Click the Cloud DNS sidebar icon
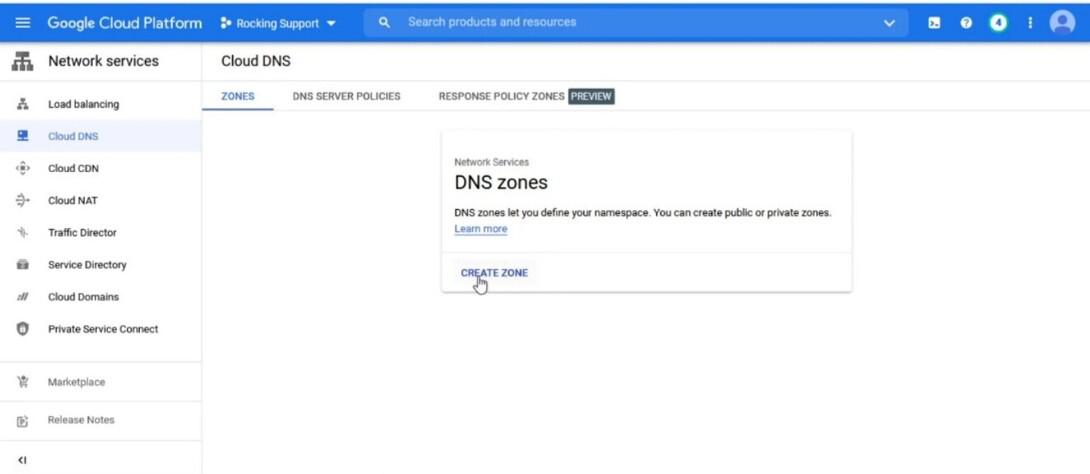This screenshot has width=1090, height=474. [x=22, y=136]
